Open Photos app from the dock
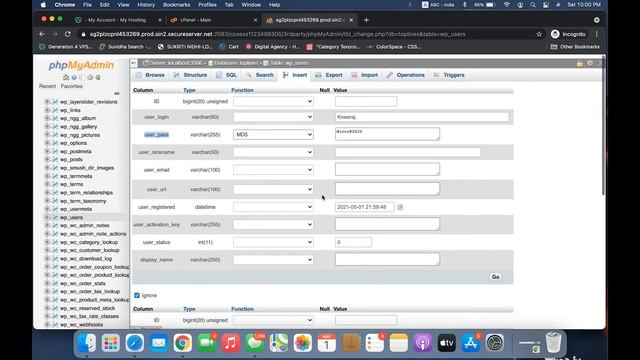640x360 pixels. coord(303,343)
